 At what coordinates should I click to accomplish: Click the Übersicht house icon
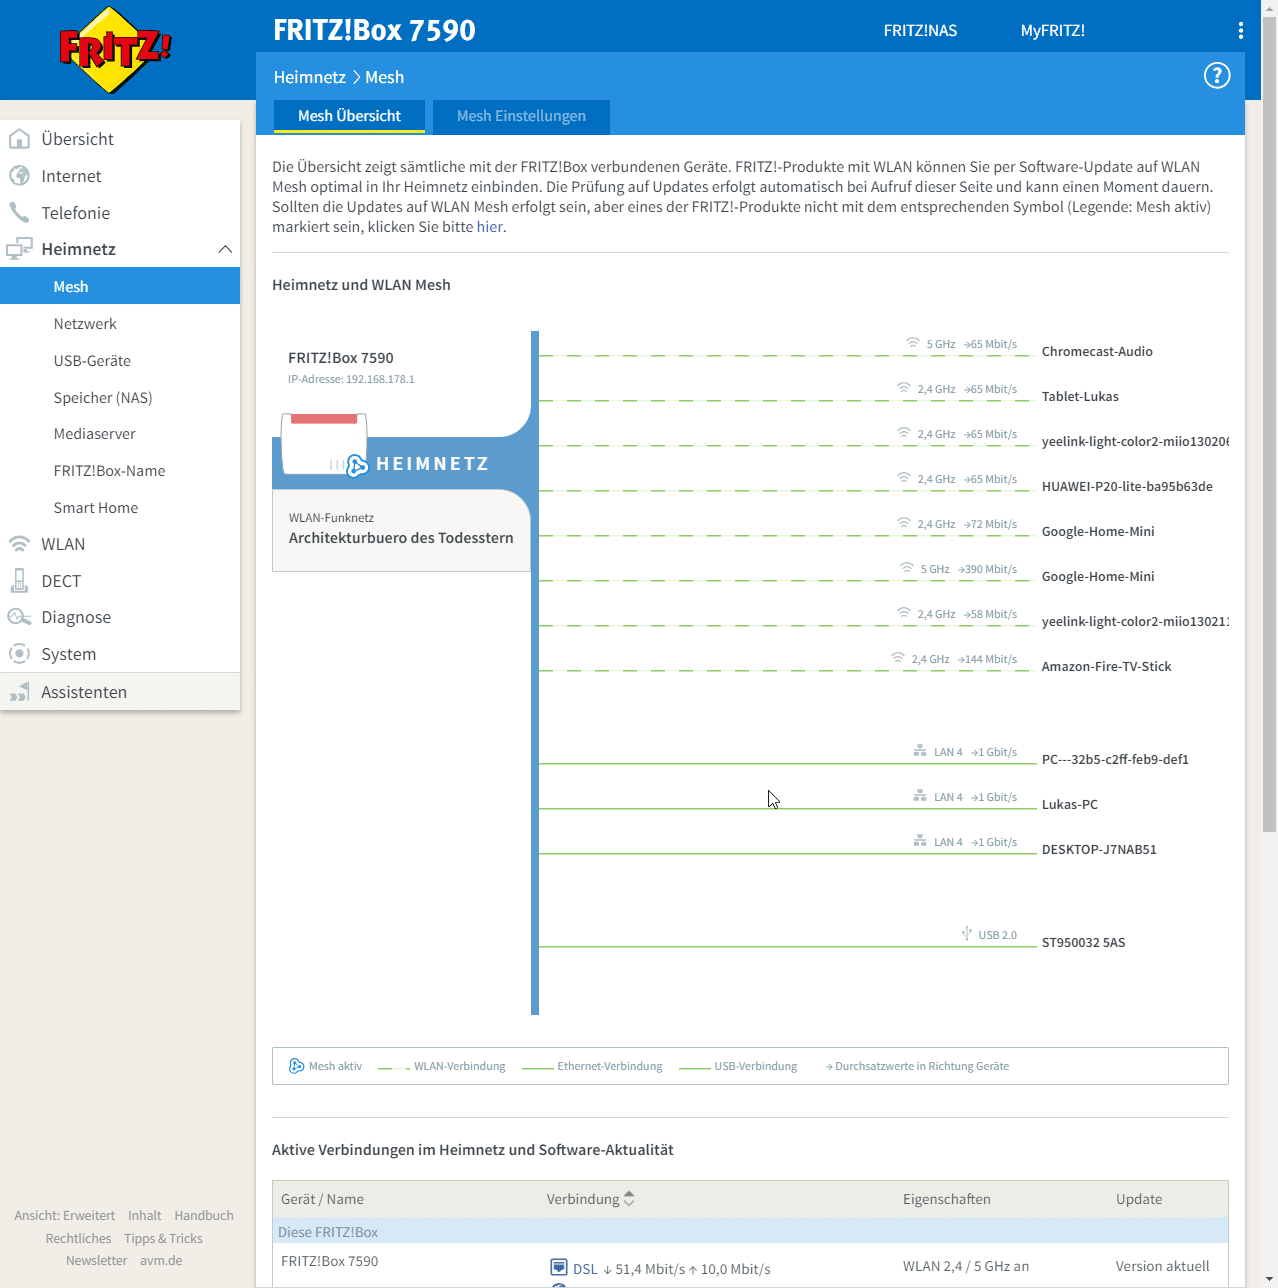point(19,139)
